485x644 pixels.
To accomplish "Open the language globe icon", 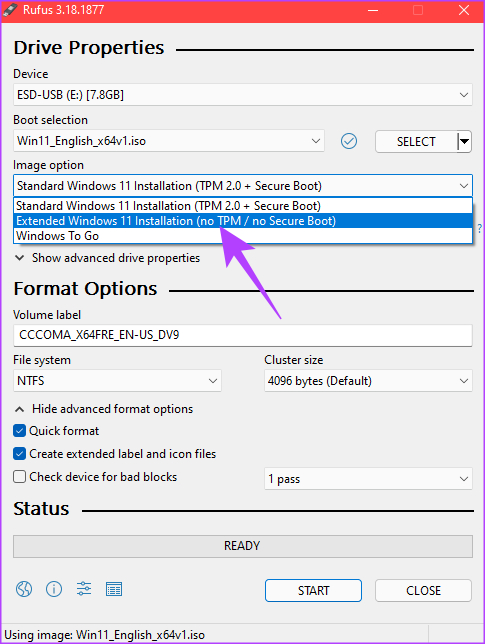I will pos(24,589).
